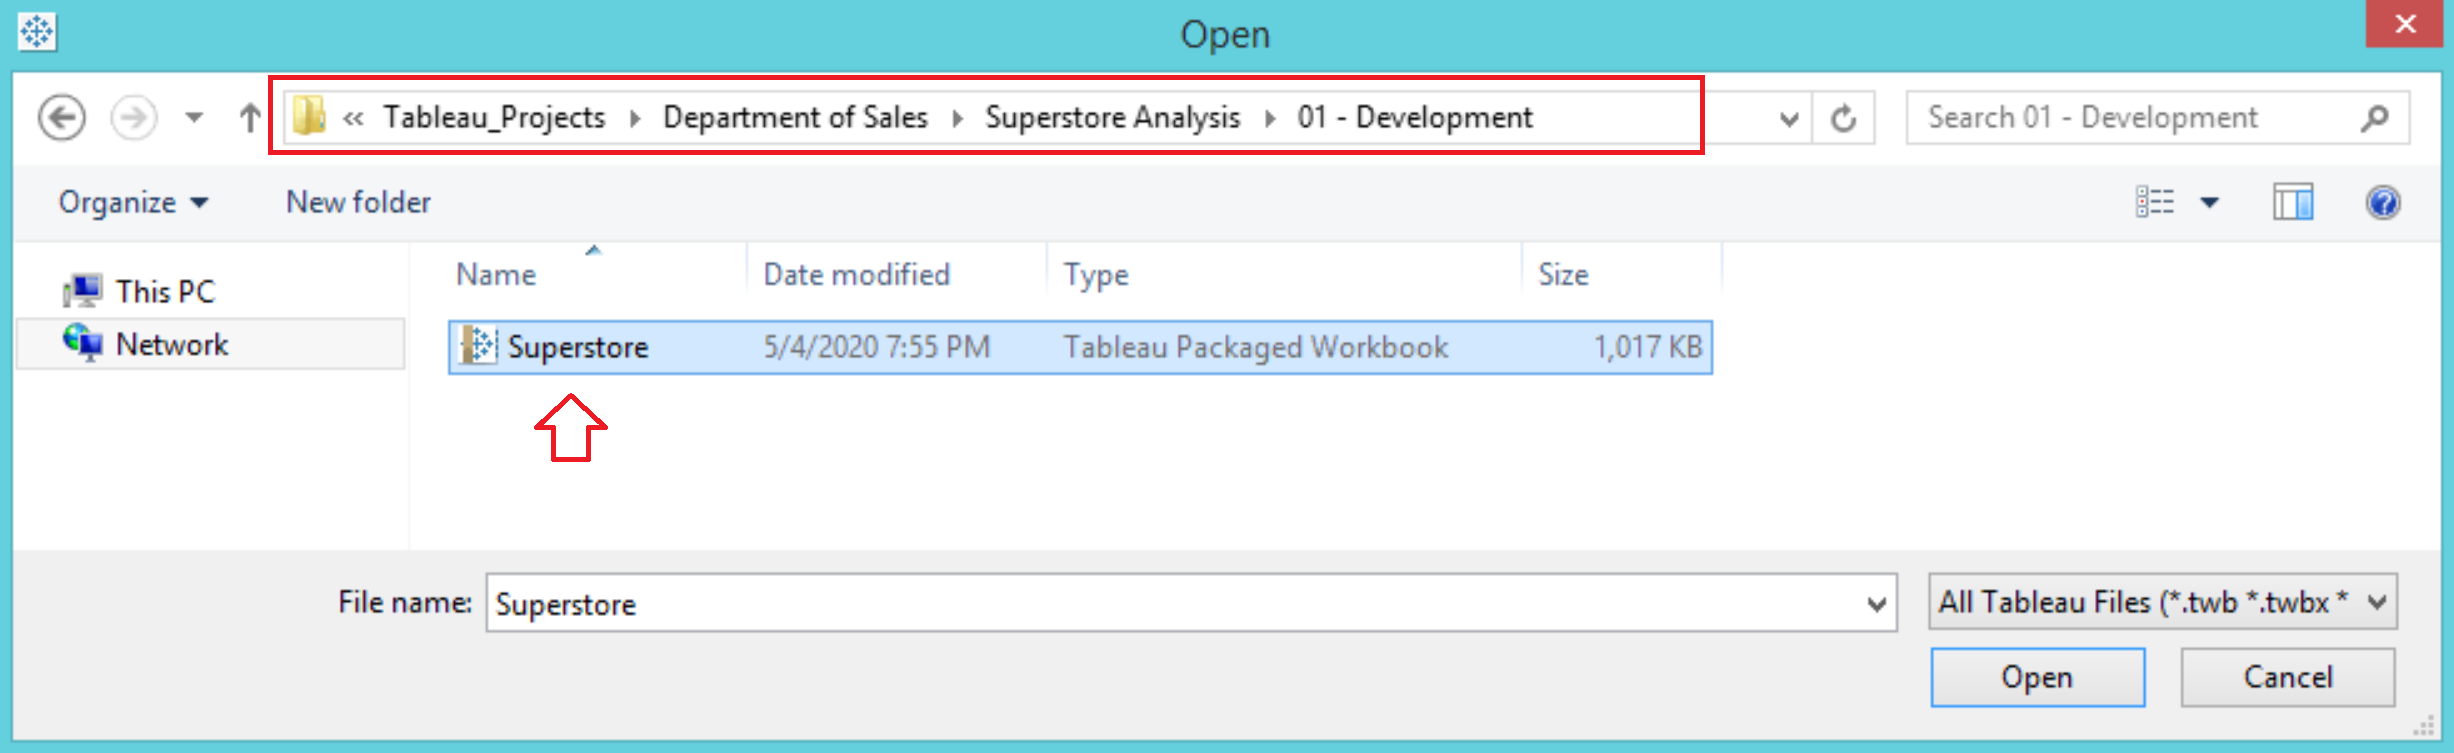Create a New folder
The height and width of the screenshot is (753, 2454).
(x=358, y=202)
